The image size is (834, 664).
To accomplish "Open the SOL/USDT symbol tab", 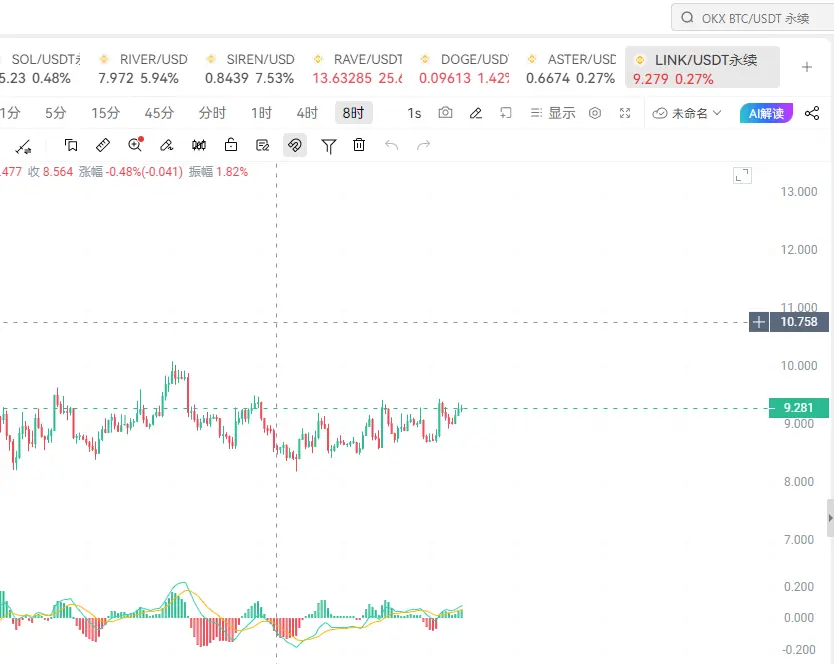I will tap(40, 68).
